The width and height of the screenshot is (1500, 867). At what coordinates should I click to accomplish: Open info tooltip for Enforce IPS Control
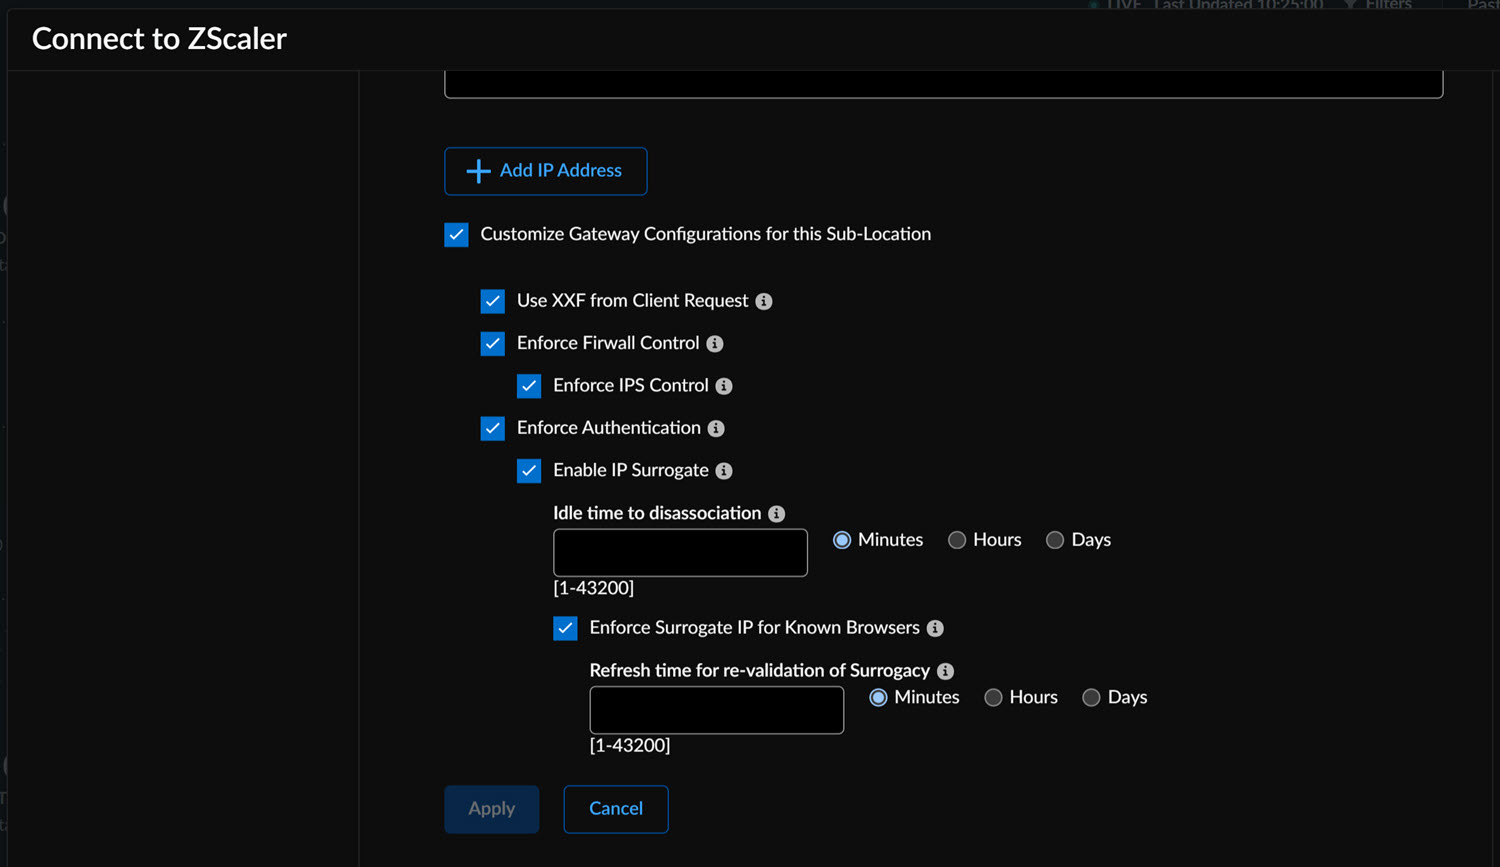pyautogui.click(x=724, y=386)
